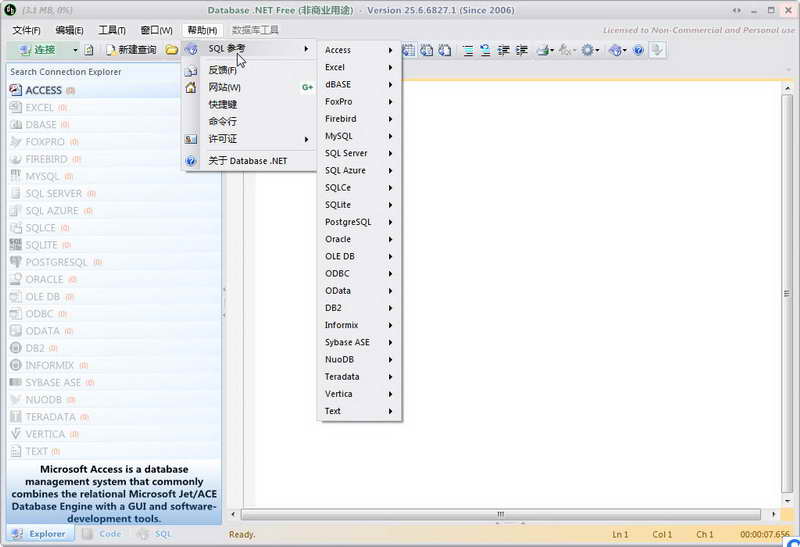Click the 连接 connect toolbar button
This screenshot has width=800, height=547.
click(38, 50)
